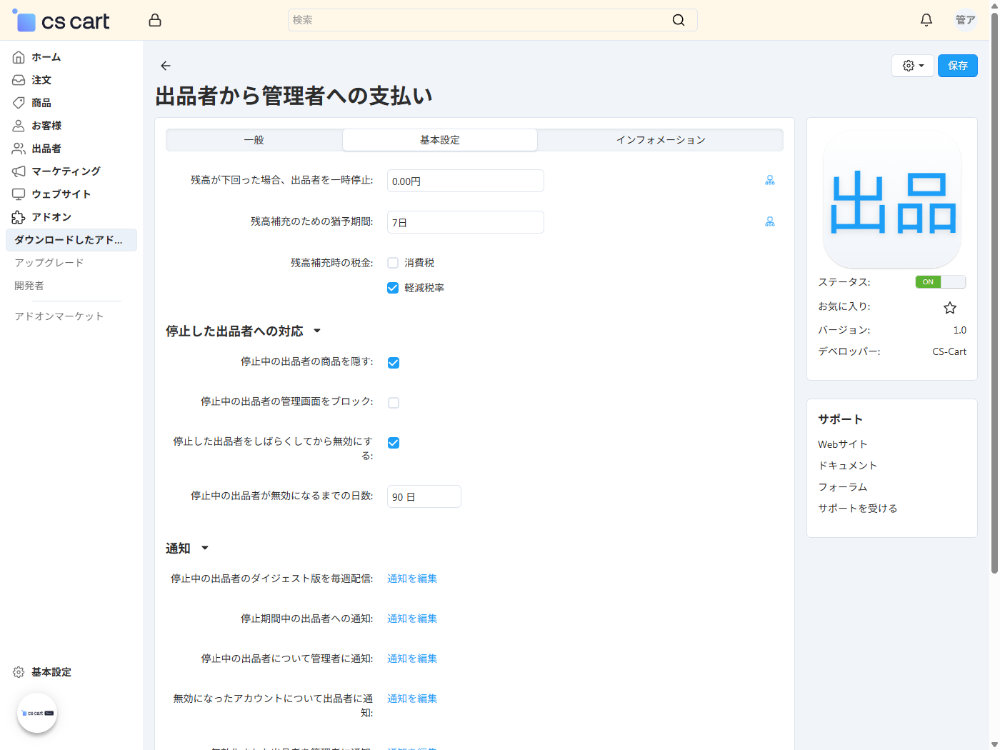The height and width of the screenshot is (750, 1000).
Task: Click the 保存 button
Action: click(x=957, y=66)
